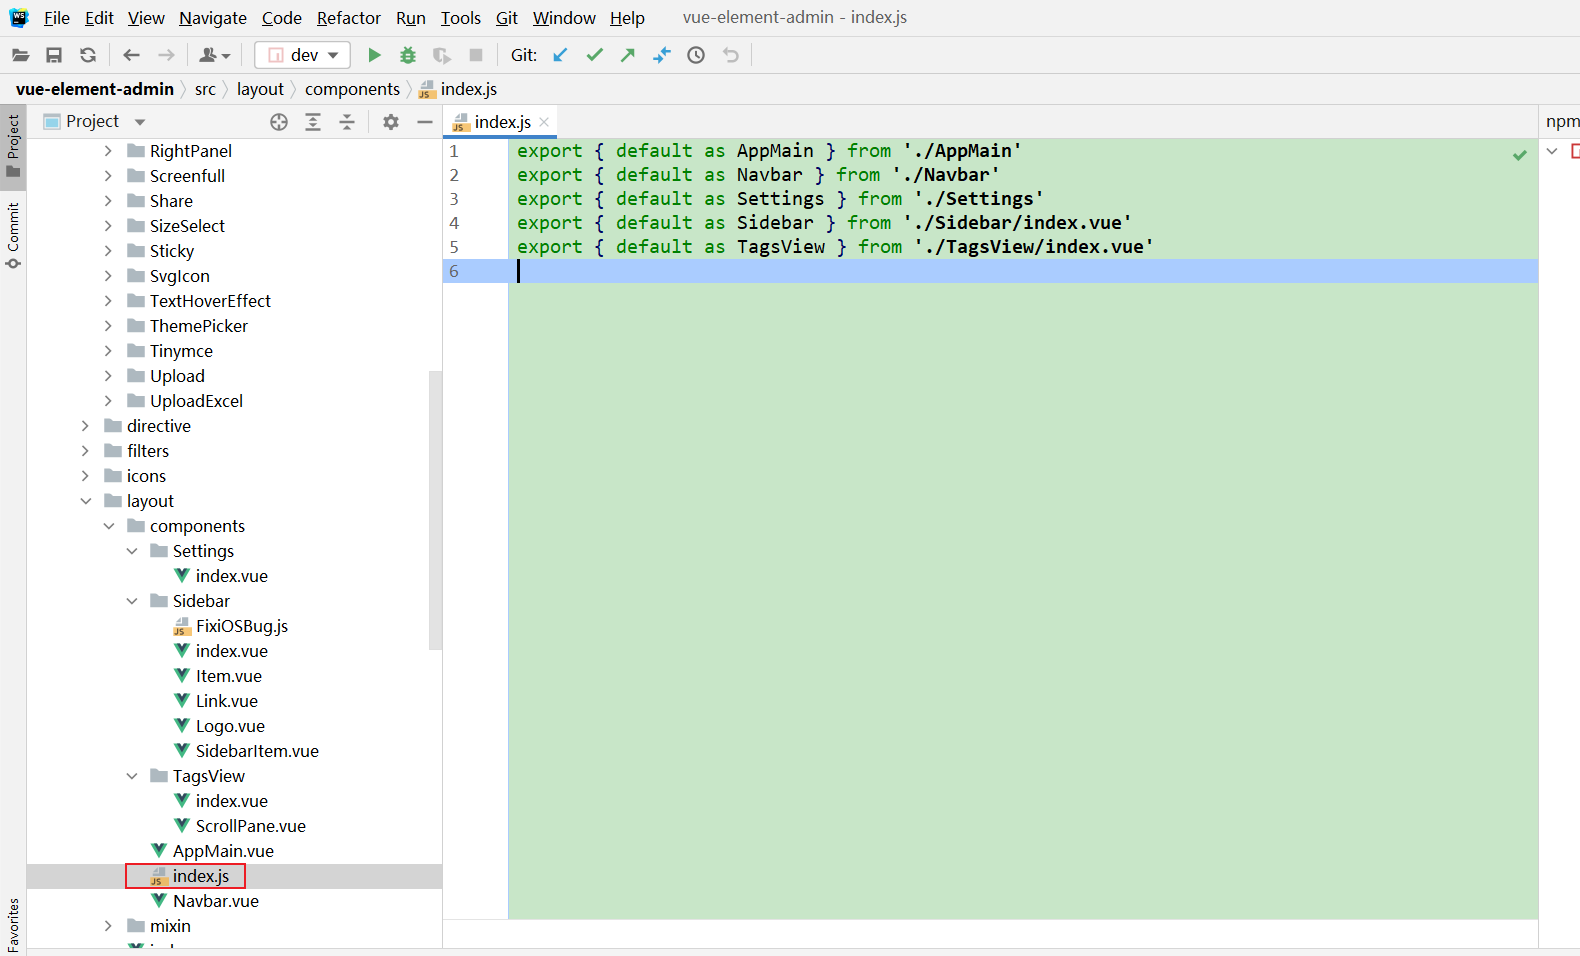Place cursor on the Sidebar export line

coord(824,223)
